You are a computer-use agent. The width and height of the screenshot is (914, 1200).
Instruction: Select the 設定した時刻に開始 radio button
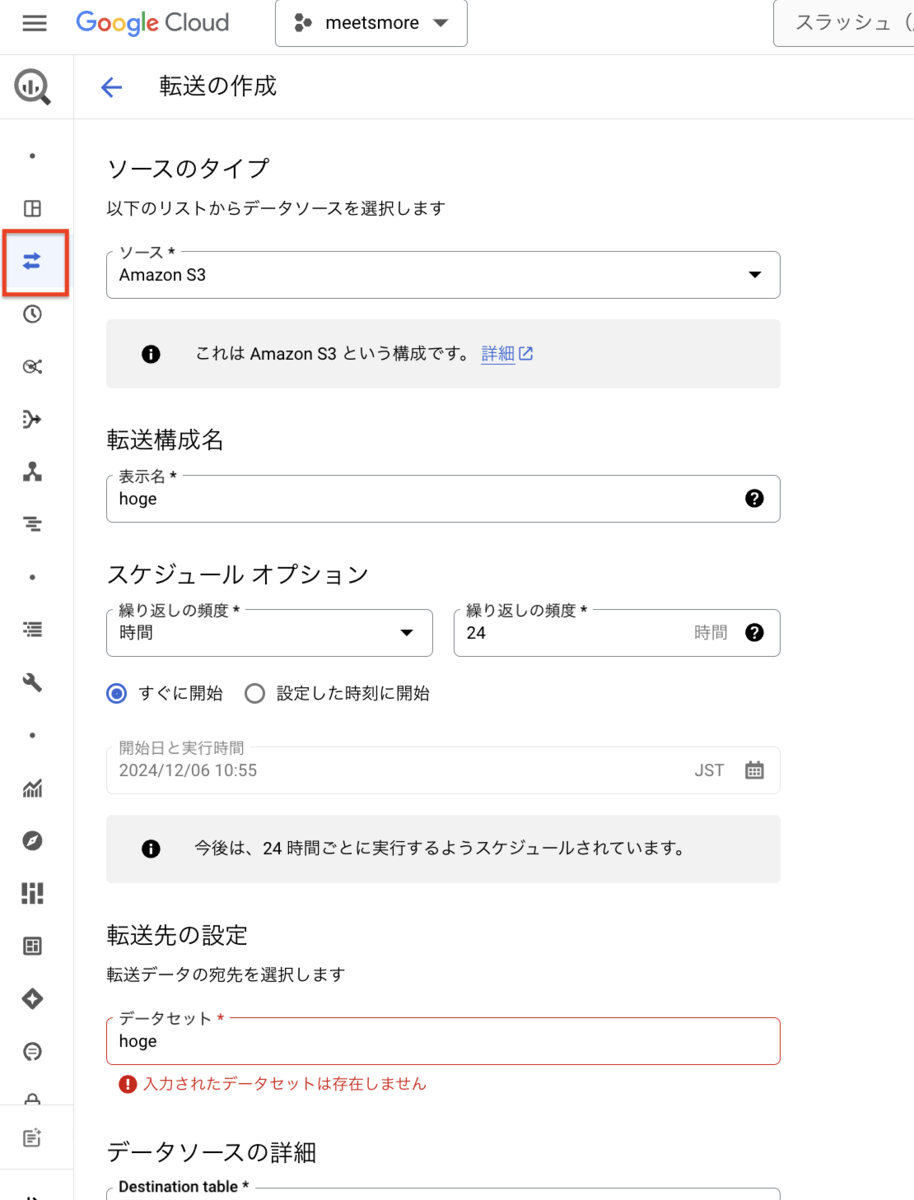(255, 693)
